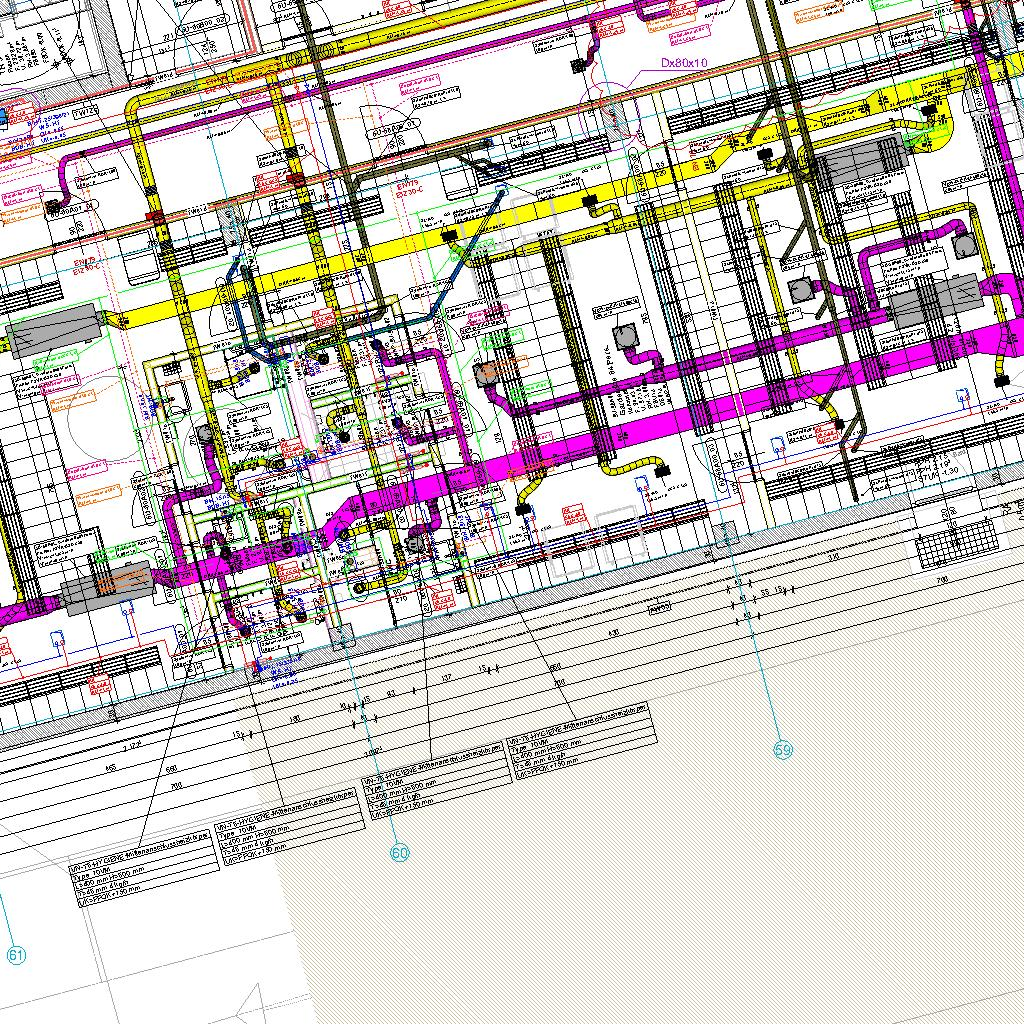Pick grid axis marker 61

[x=16, y=955]
